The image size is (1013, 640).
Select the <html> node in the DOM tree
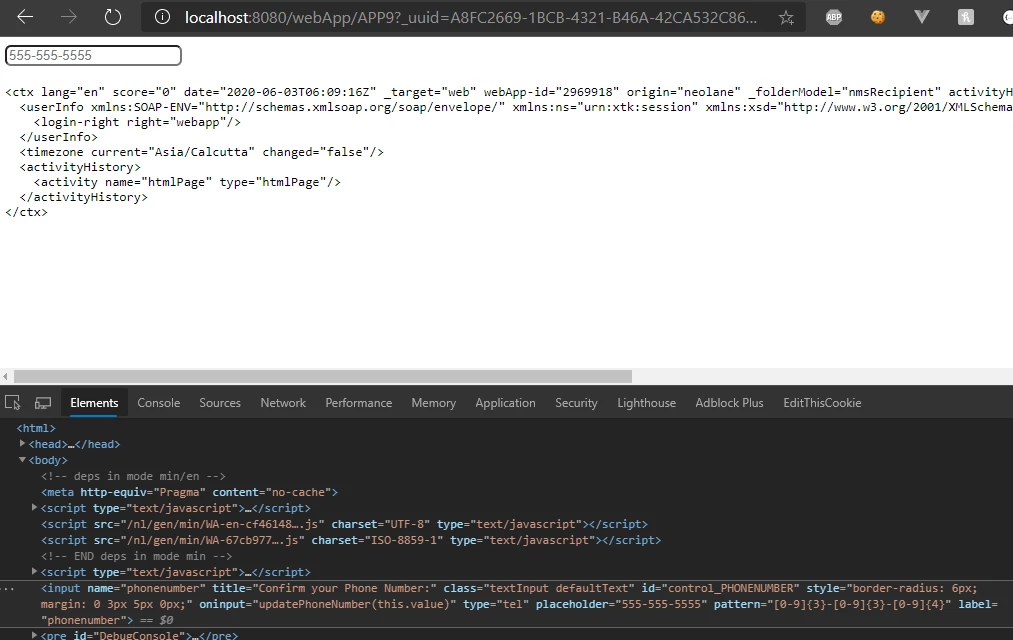(x=36, y=428)
